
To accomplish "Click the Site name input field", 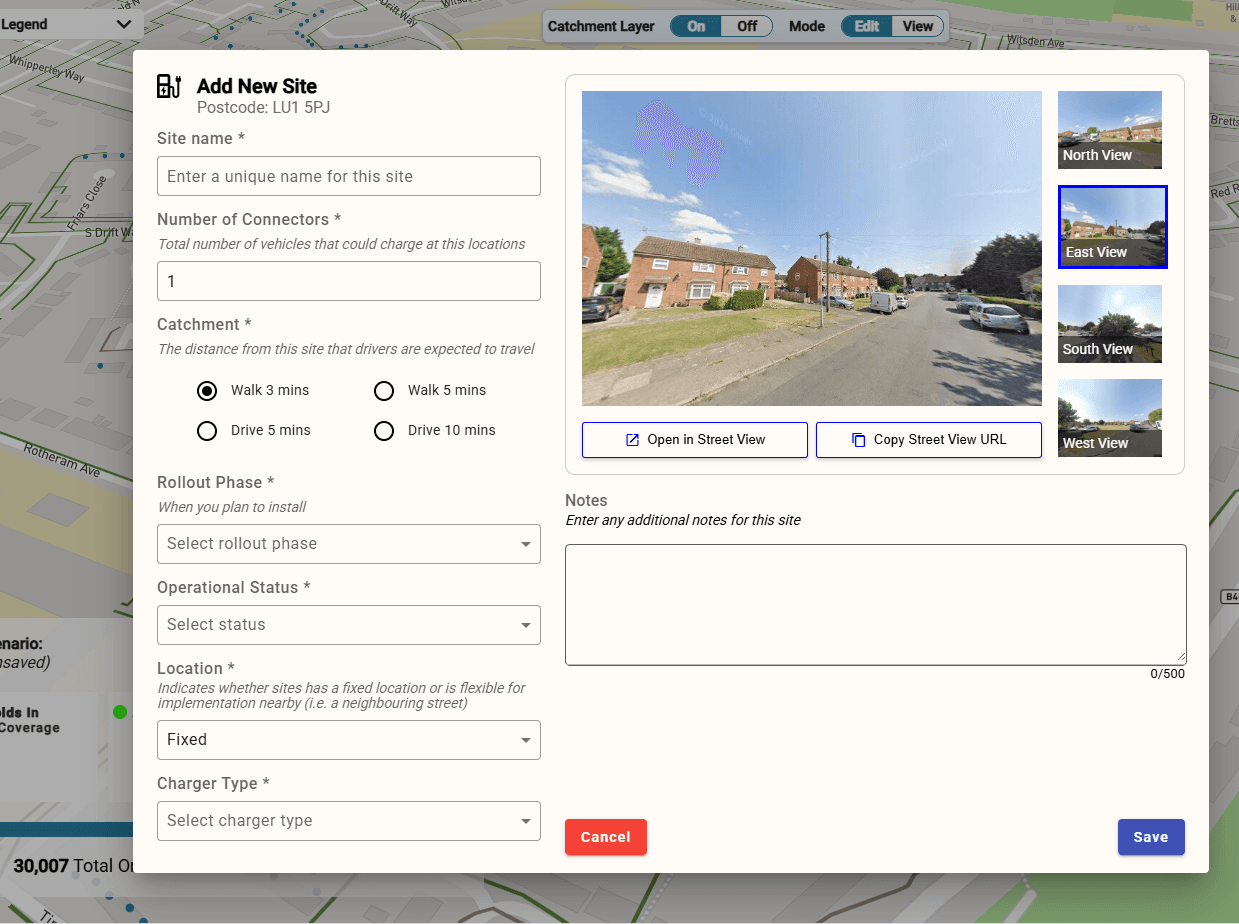I will point(348,176).
